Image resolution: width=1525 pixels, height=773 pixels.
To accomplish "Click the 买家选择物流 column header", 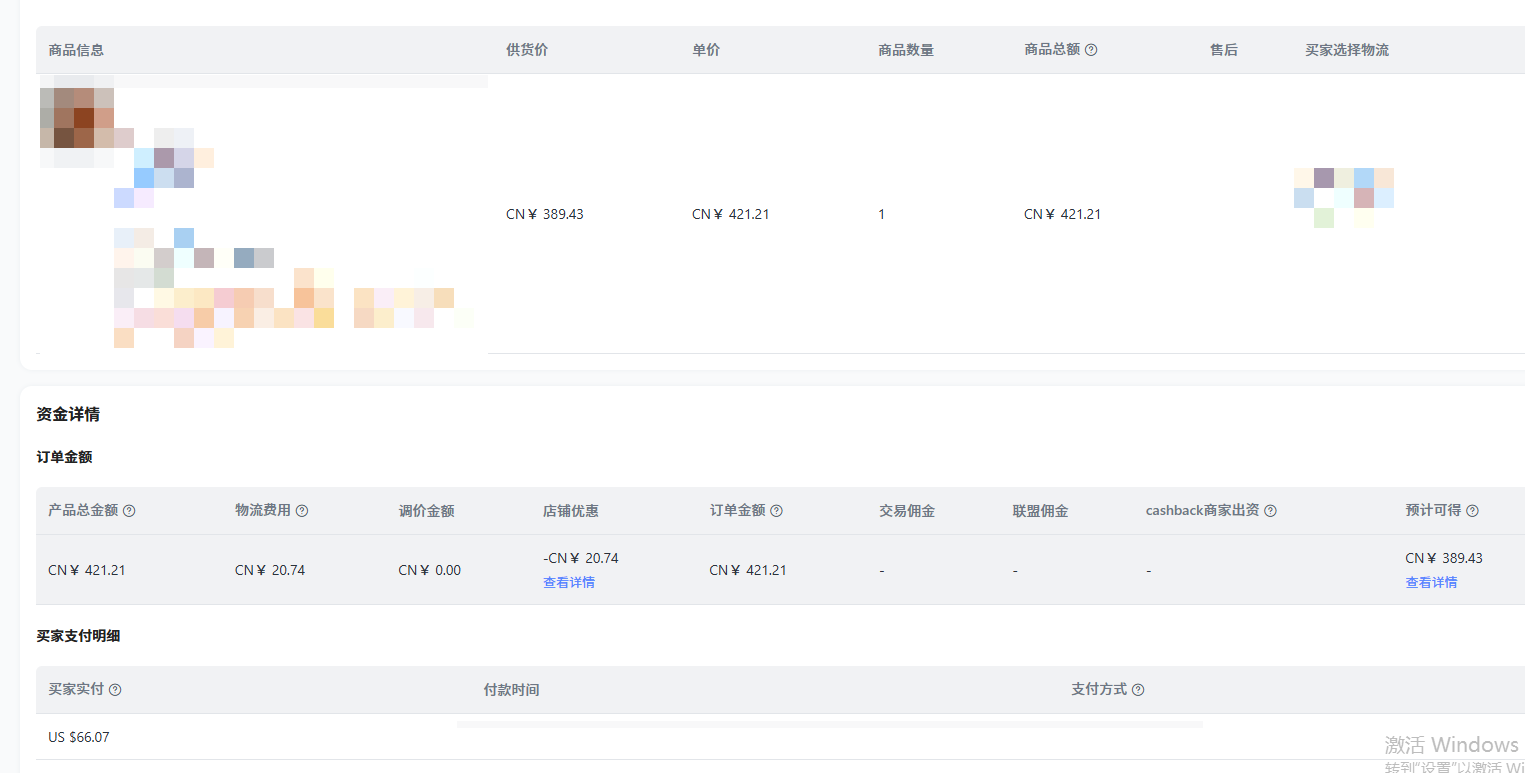I will click(x=1346, y=50).
